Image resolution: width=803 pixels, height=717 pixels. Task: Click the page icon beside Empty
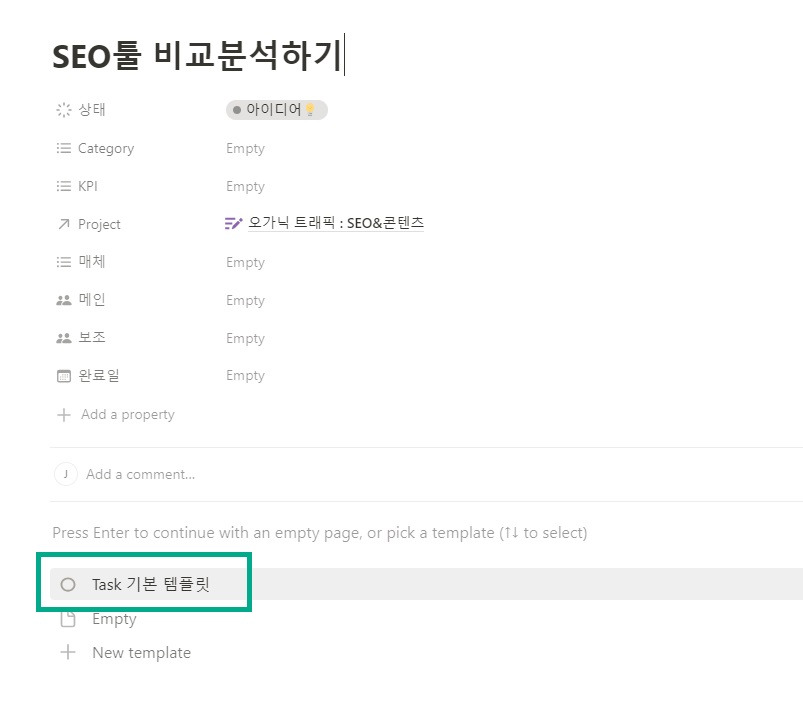68,619
